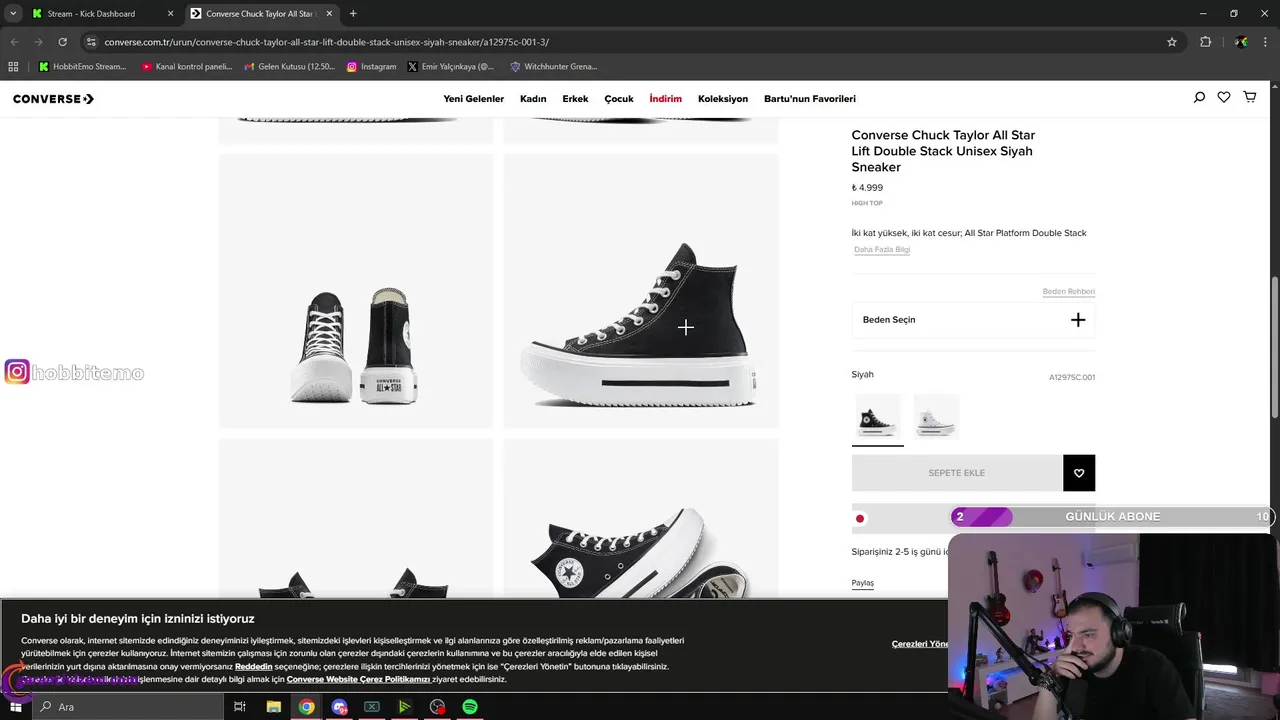
Task: Click the Windows search box 'Ara'
Action: click(x=129, y=707)
